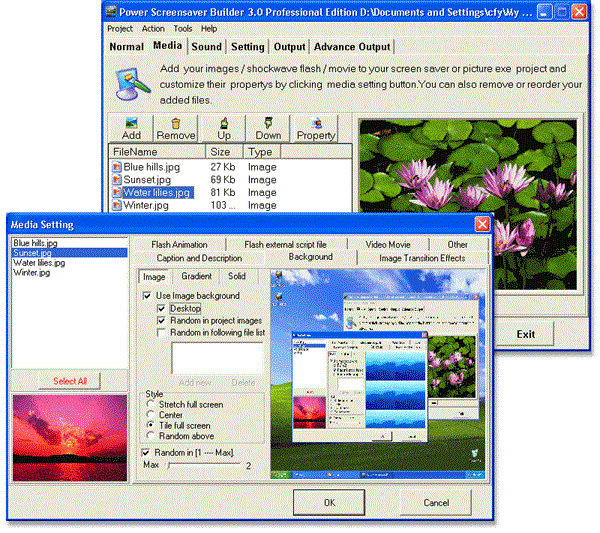Click the paintbrush monitor icon on the Media tab
Viewport: 600px width, 533px height.
click(132, 84)
